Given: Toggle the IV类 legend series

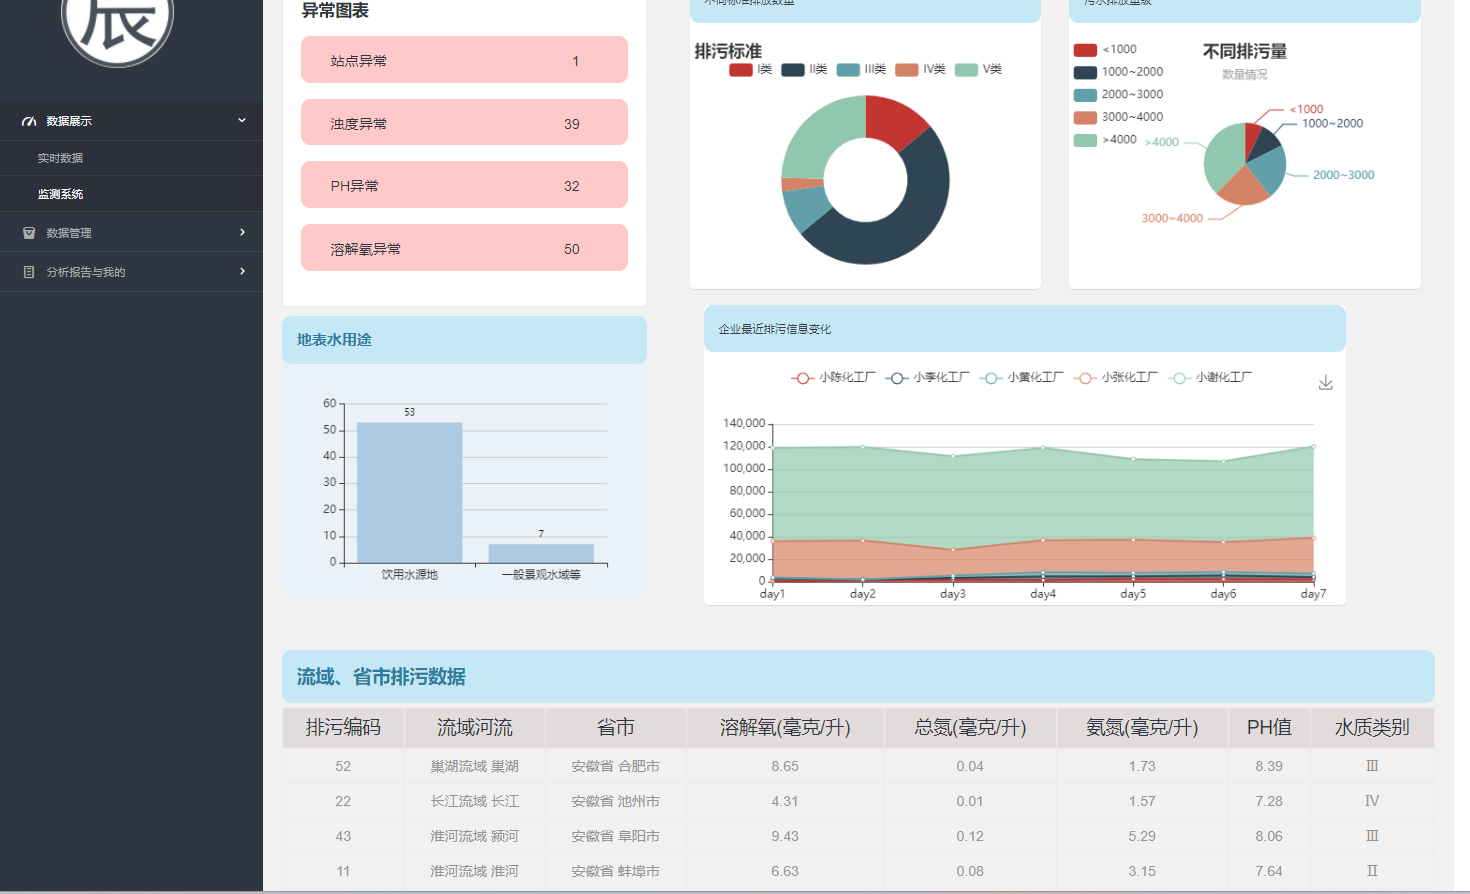Looking at the screenshot, I should [x=920, y=69].
